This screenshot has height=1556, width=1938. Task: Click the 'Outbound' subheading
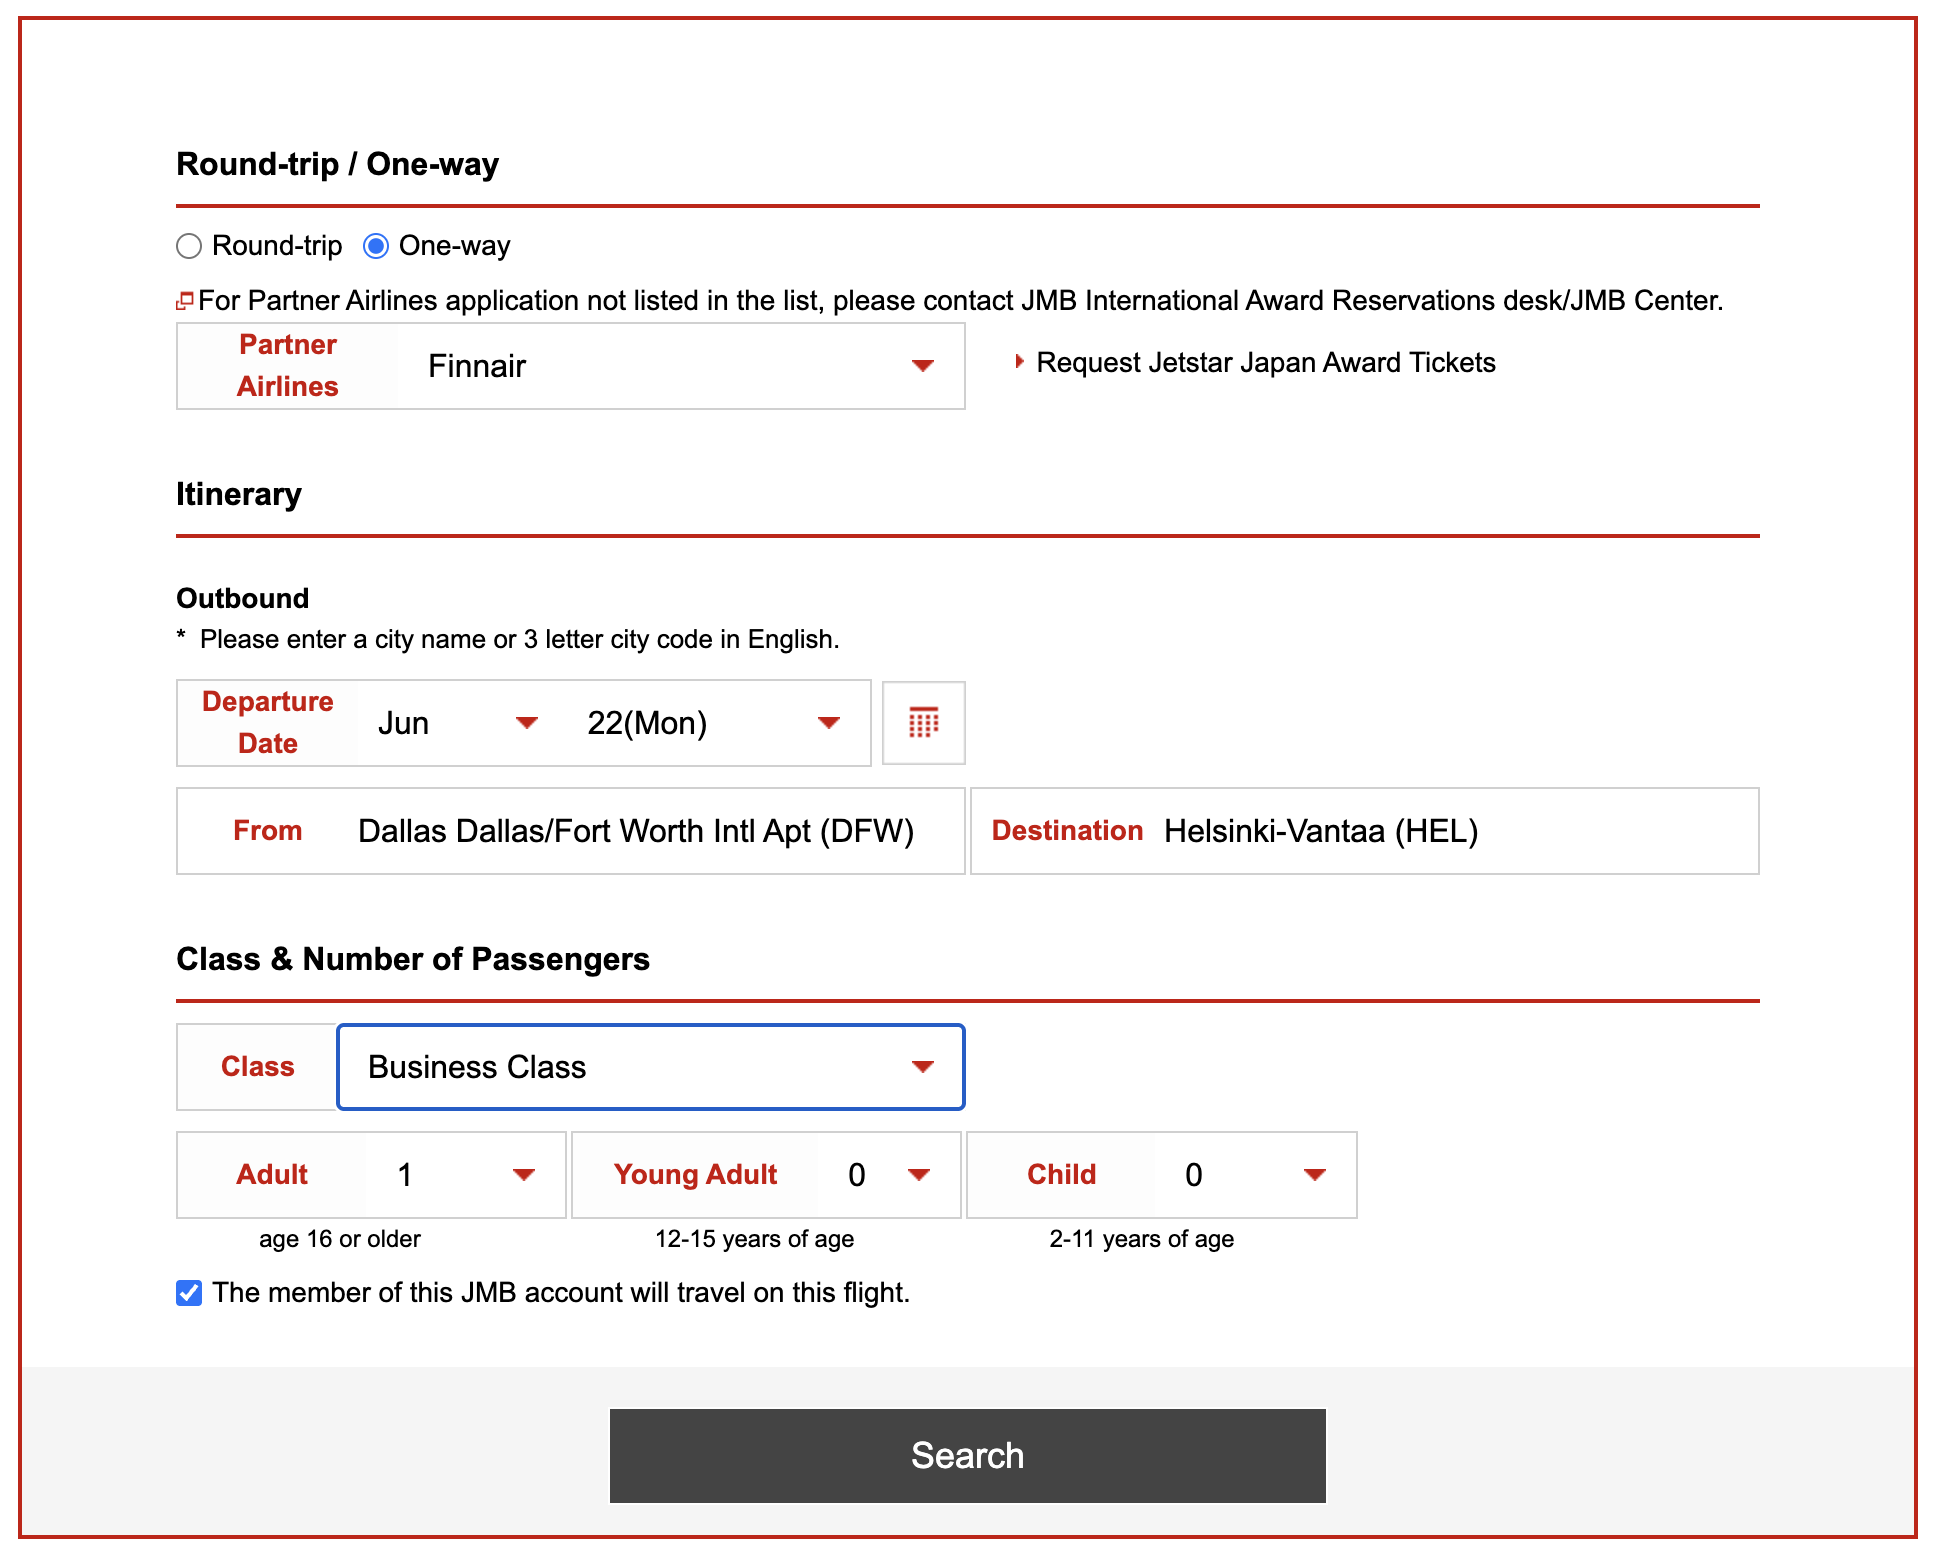[243, 598]
